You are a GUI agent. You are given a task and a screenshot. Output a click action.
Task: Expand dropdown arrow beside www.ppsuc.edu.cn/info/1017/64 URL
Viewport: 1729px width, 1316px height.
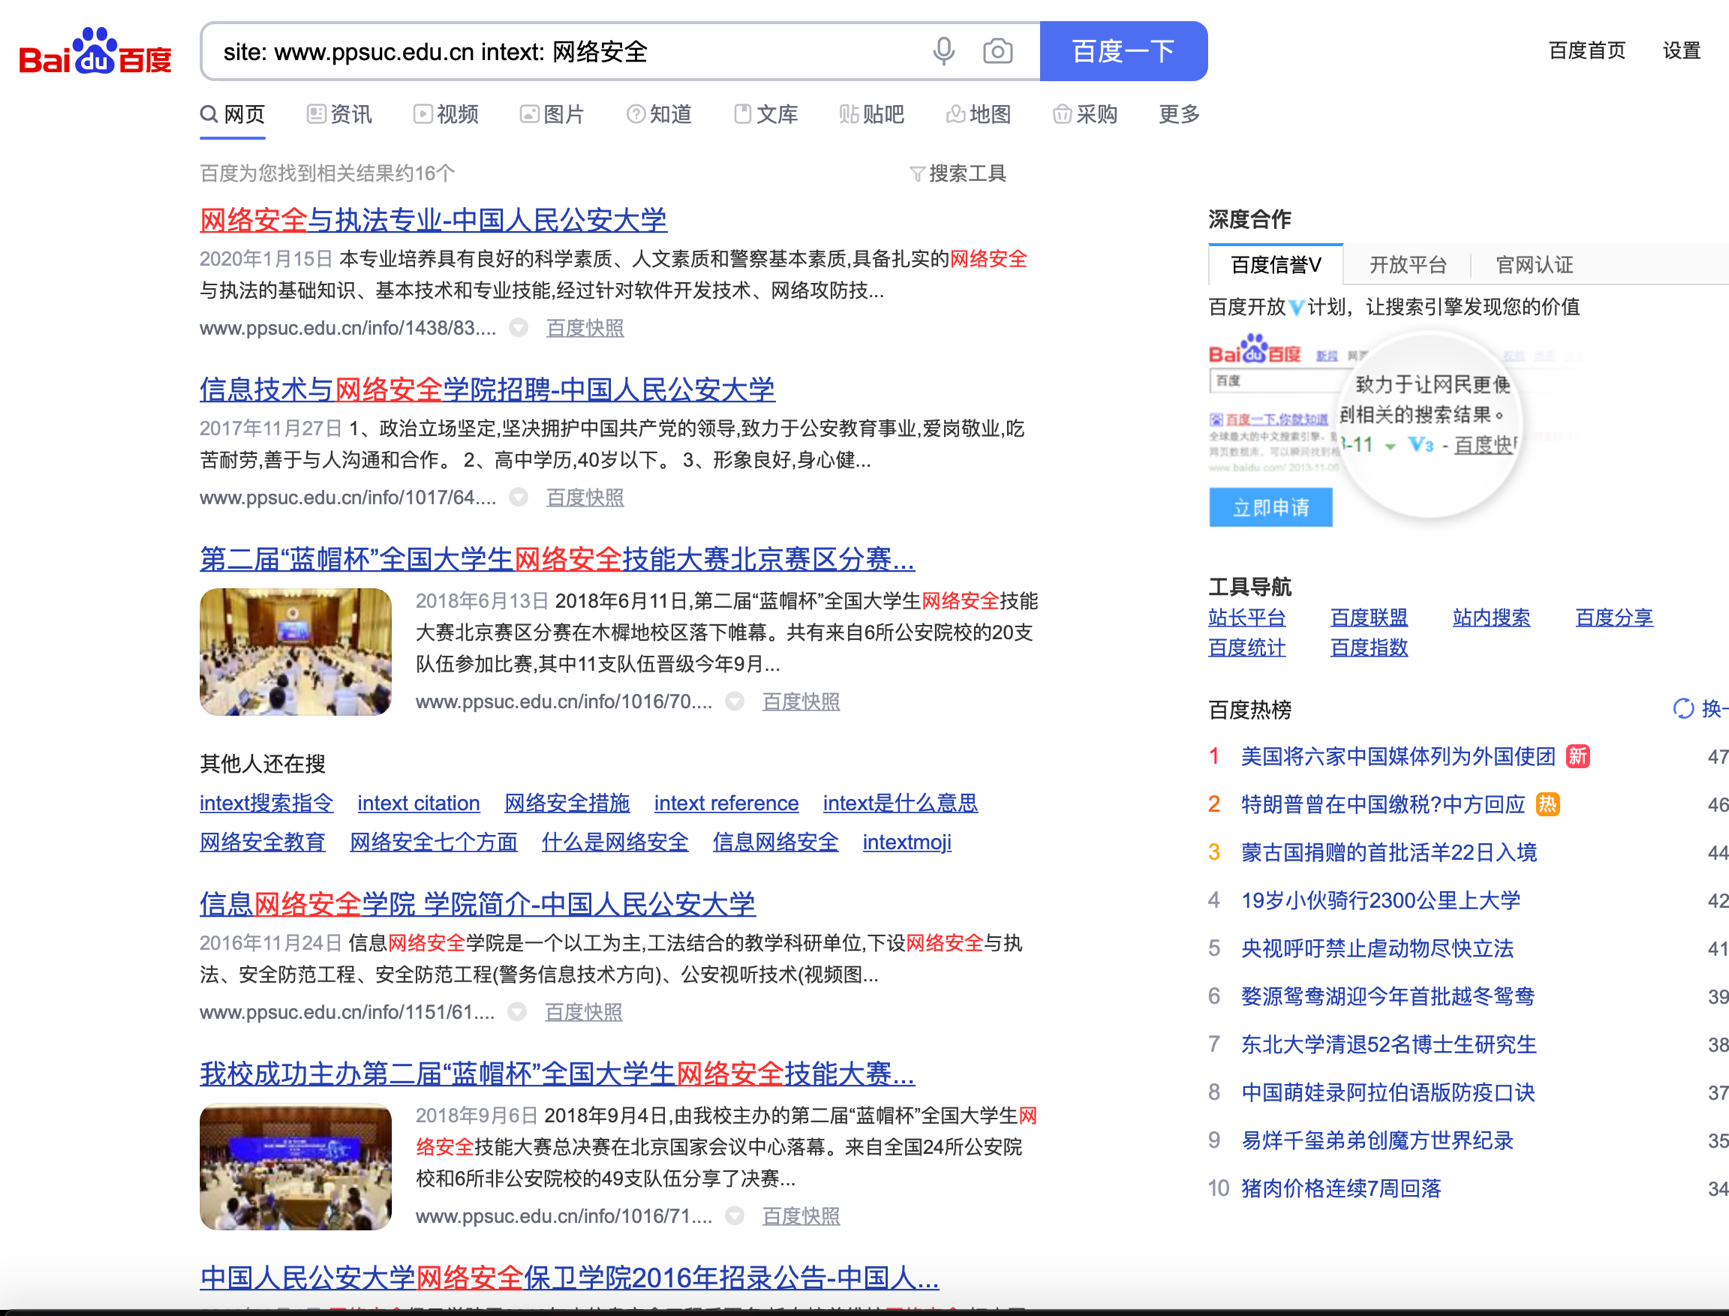[x=518, y=497]
